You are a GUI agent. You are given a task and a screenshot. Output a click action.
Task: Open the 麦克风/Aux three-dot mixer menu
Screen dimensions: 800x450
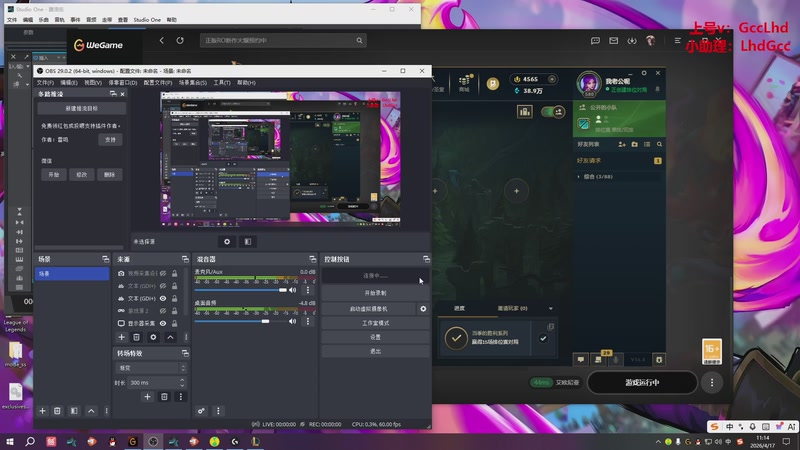[x=308, y=290]
